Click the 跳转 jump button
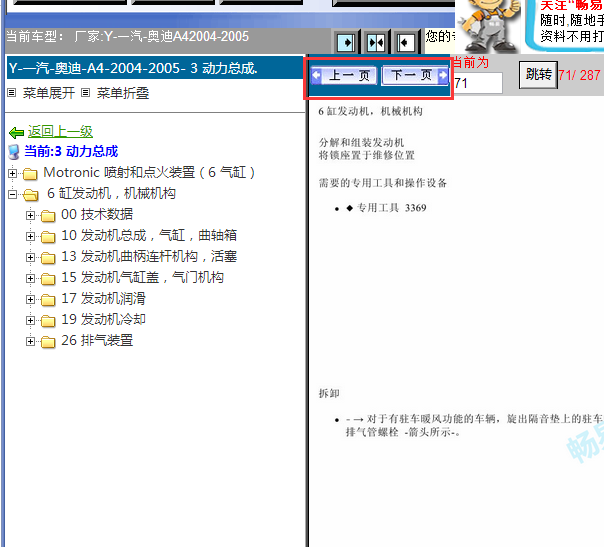This screenshot has width=604, height=547. click(x=539, y=75)
